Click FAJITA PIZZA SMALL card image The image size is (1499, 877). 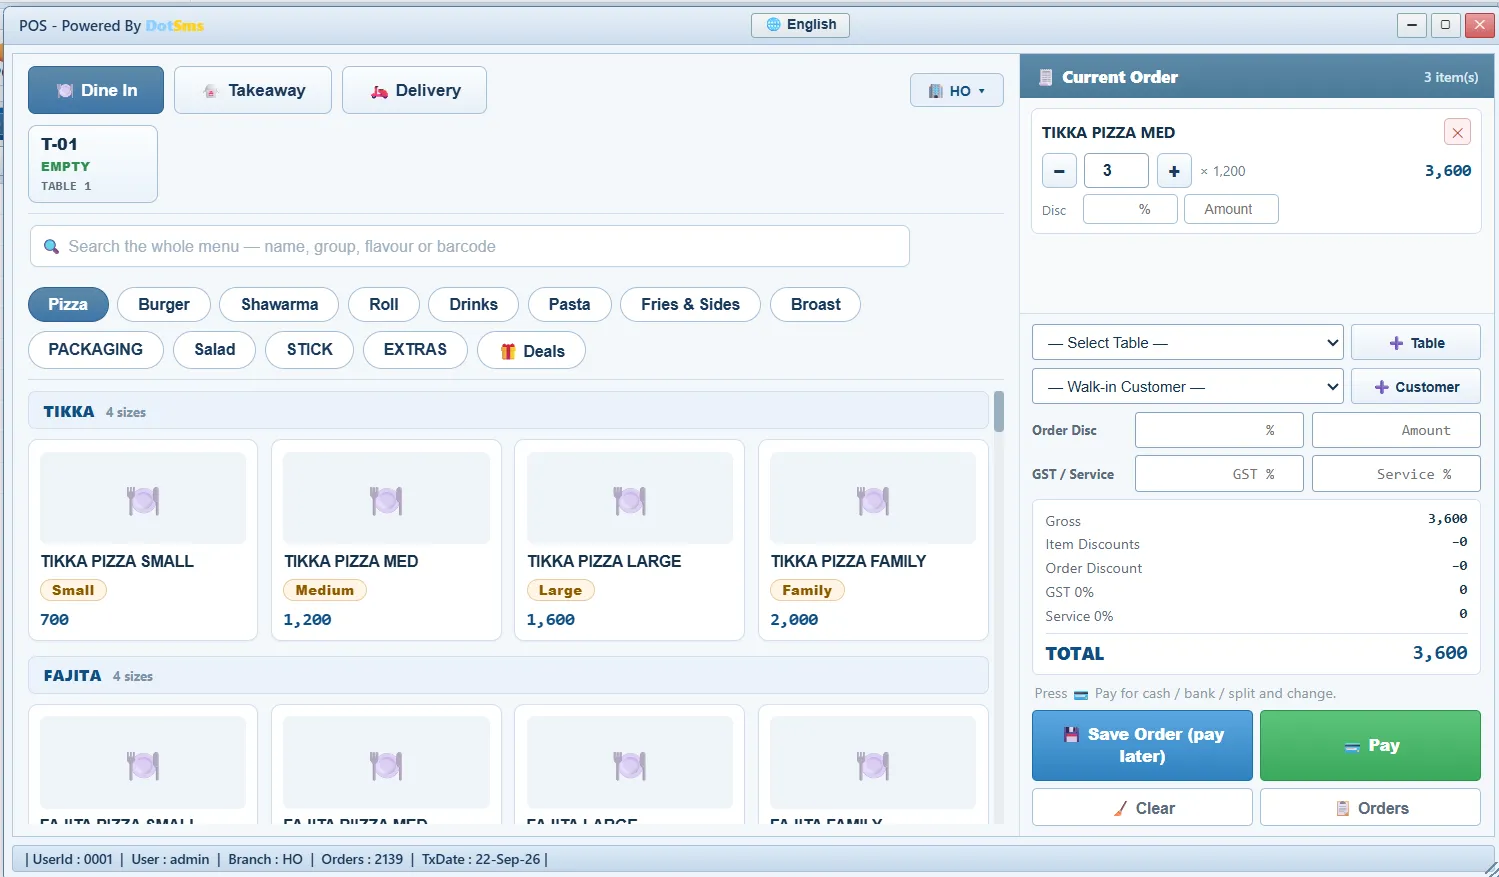pyautogui.click(x=143, y=762)
